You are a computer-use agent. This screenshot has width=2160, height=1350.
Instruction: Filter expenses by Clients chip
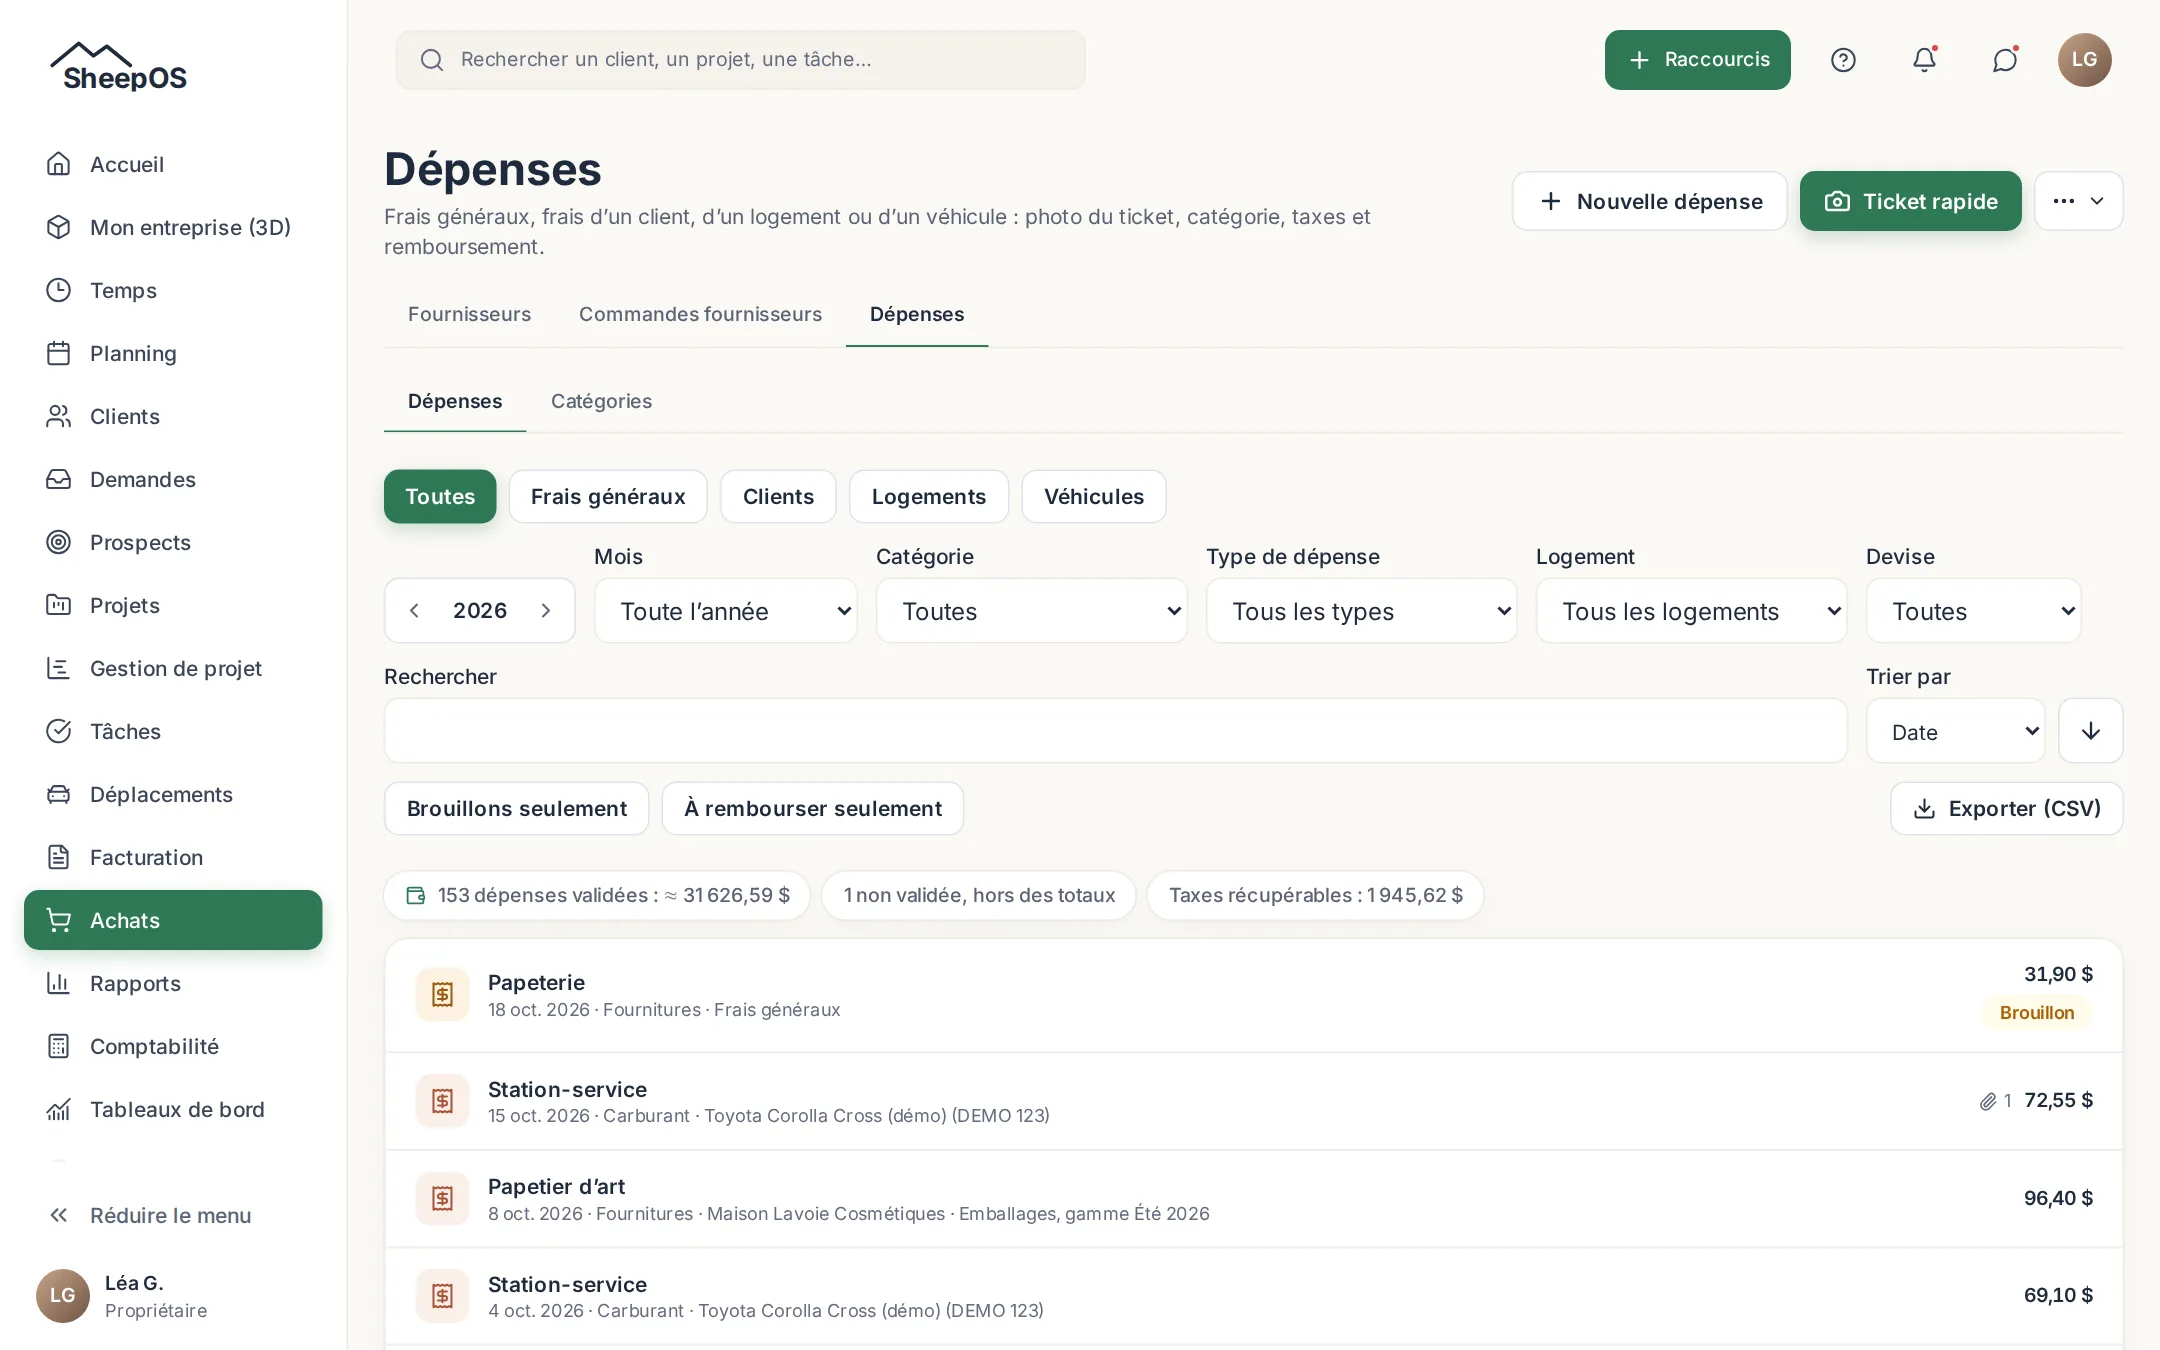tap(778, 496)
